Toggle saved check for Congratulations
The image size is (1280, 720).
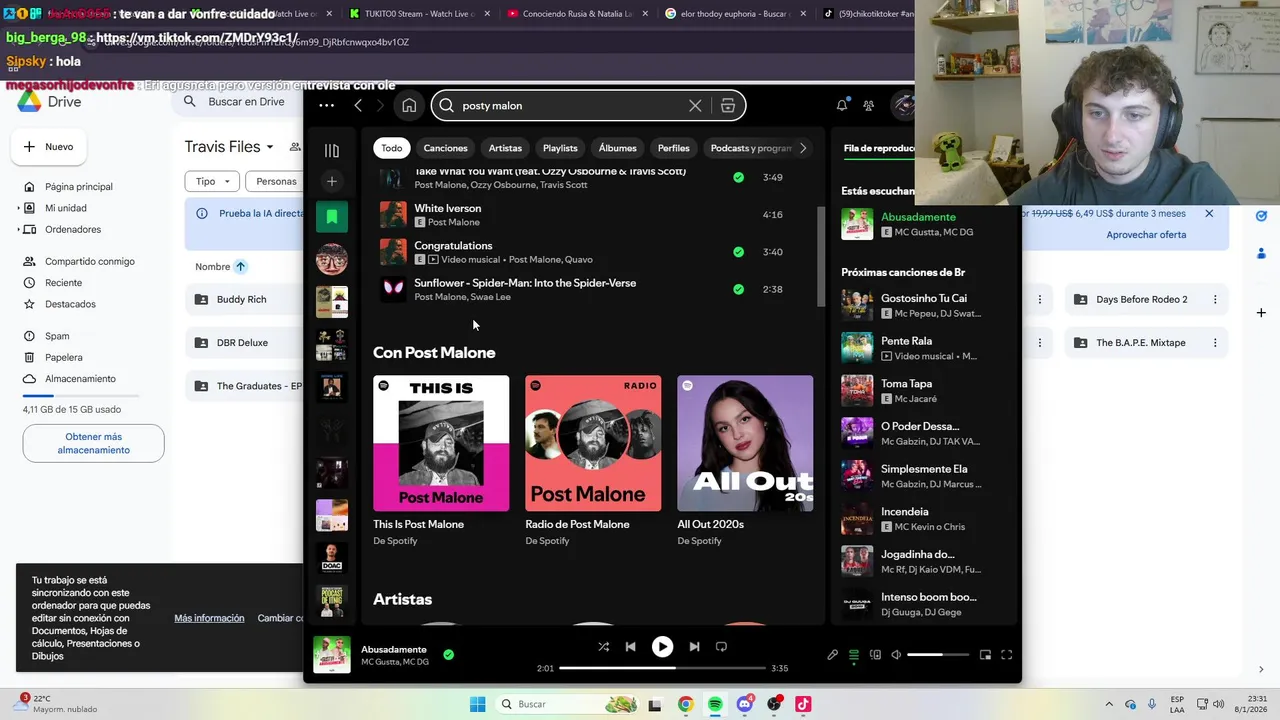738,252
